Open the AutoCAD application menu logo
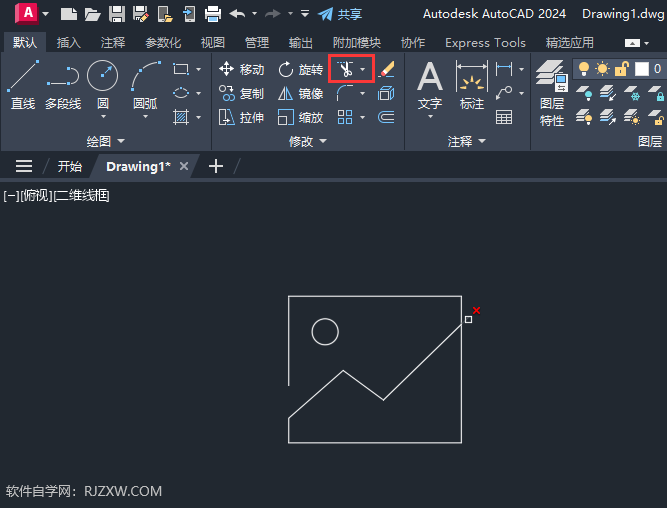 (26, 14)
